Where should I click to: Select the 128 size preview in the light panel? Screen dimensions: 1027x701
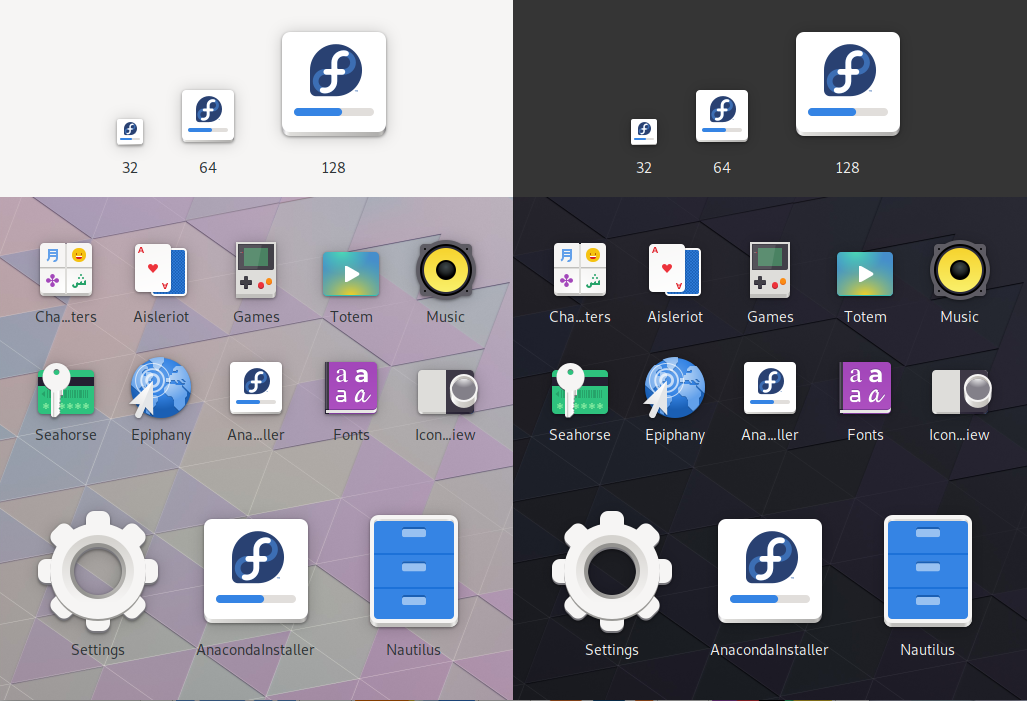click(x=334, y=85)
